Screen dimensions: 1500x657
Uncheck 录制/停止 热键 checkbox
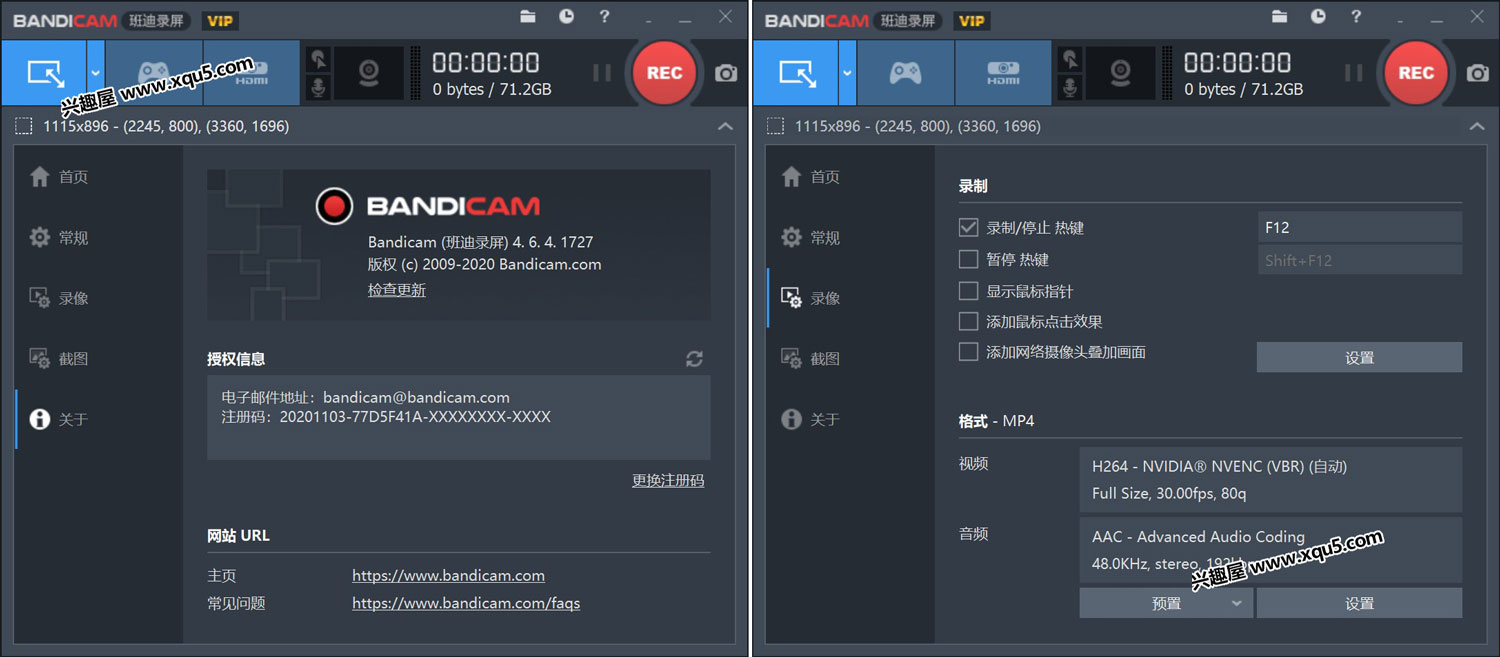(x=968, y=227)
